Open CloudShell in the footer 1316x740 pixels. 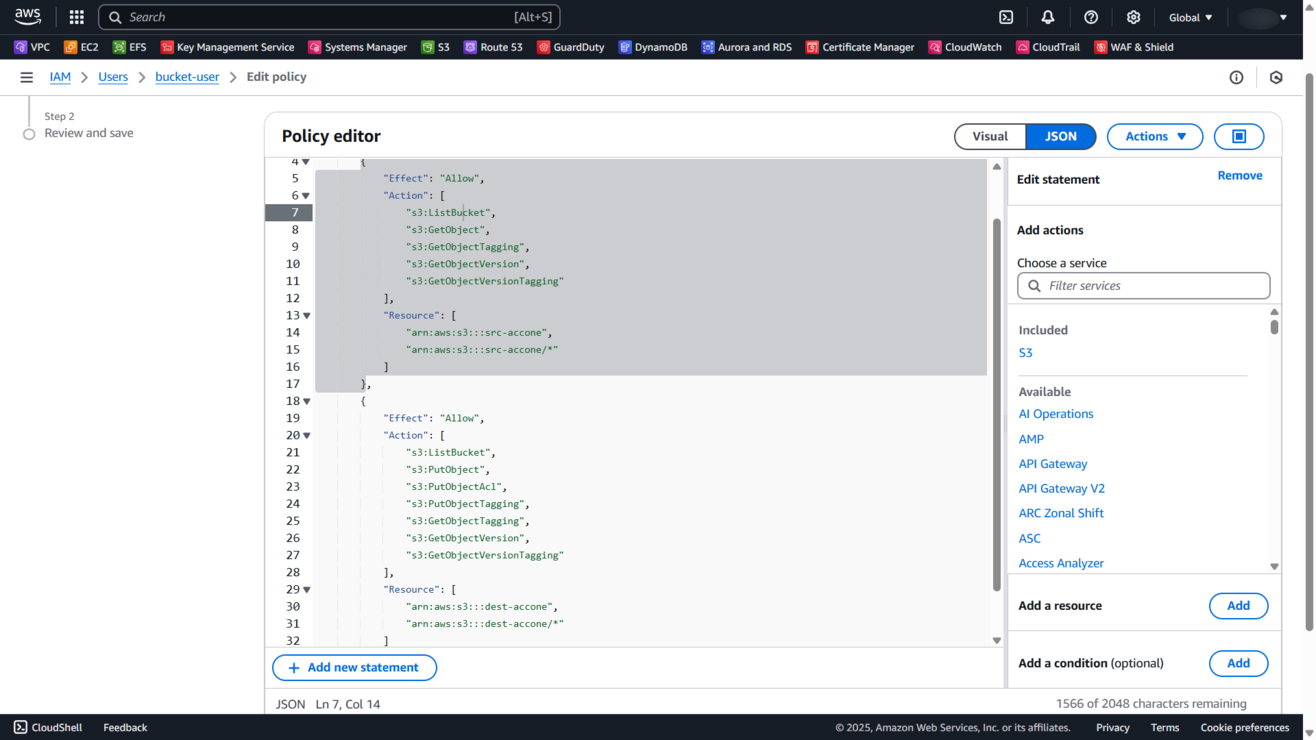coord(48,727)
